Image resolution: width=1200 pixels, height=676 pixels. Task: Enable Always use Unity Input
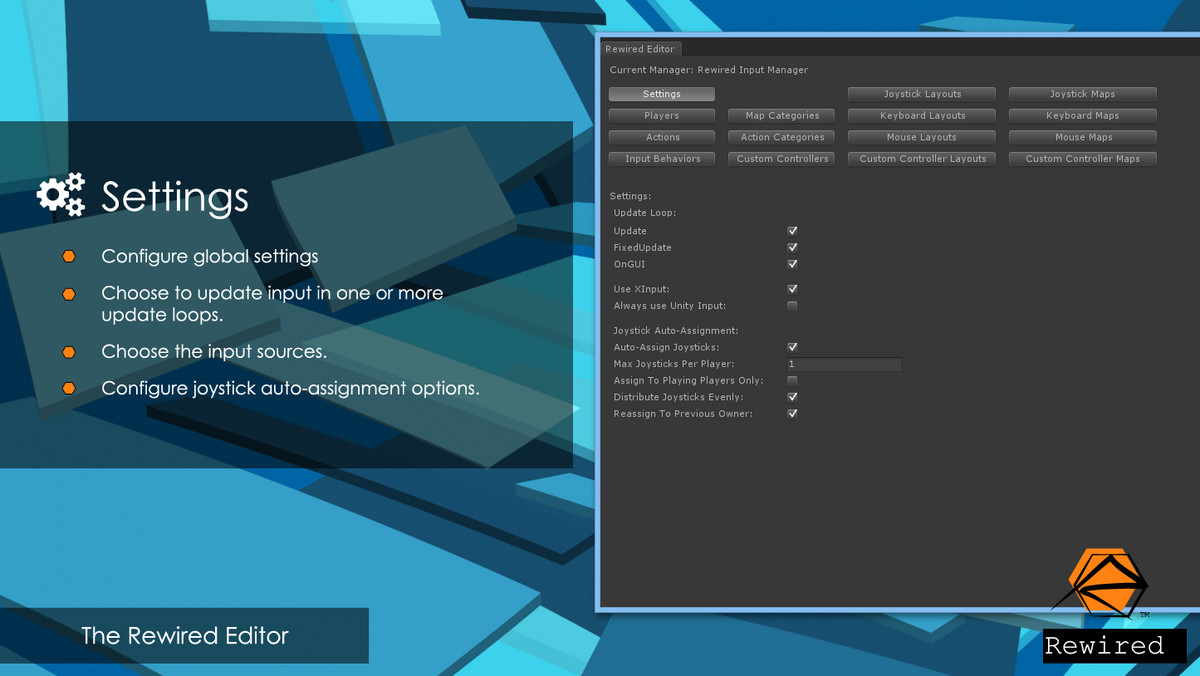click(792, 306)
